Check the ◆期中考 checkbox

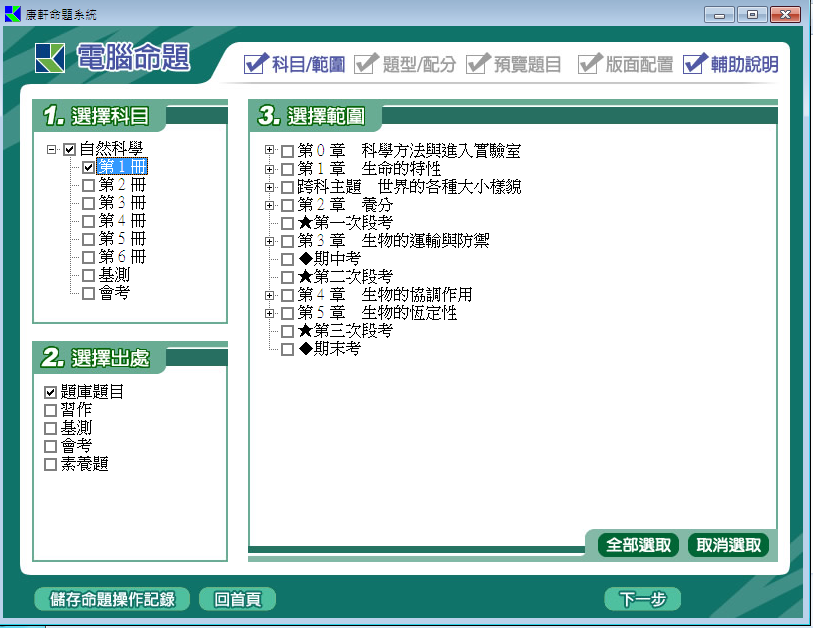point(287,259)
